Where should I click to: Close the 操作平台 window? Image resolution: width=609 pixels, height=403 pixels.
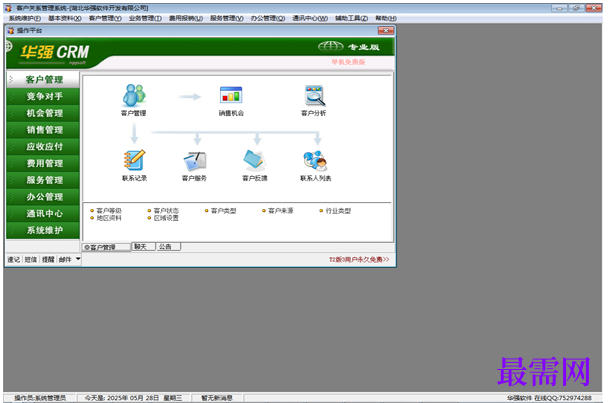click(386, 31)
